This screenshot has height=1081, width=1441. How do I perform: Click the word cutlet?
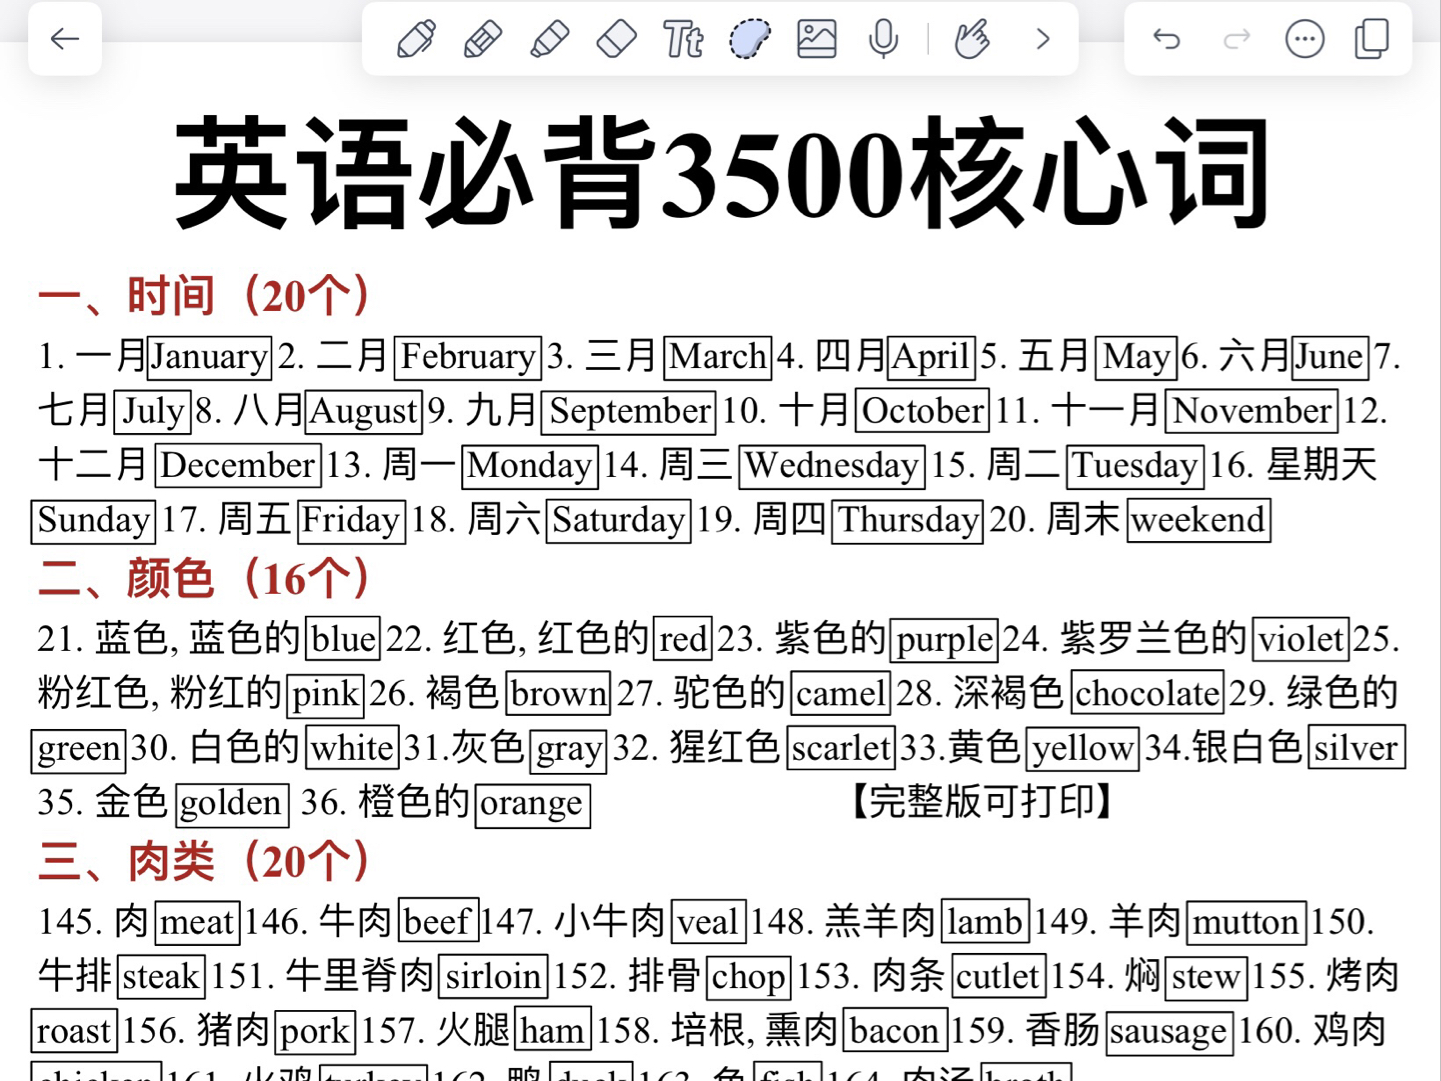point(998,977)
